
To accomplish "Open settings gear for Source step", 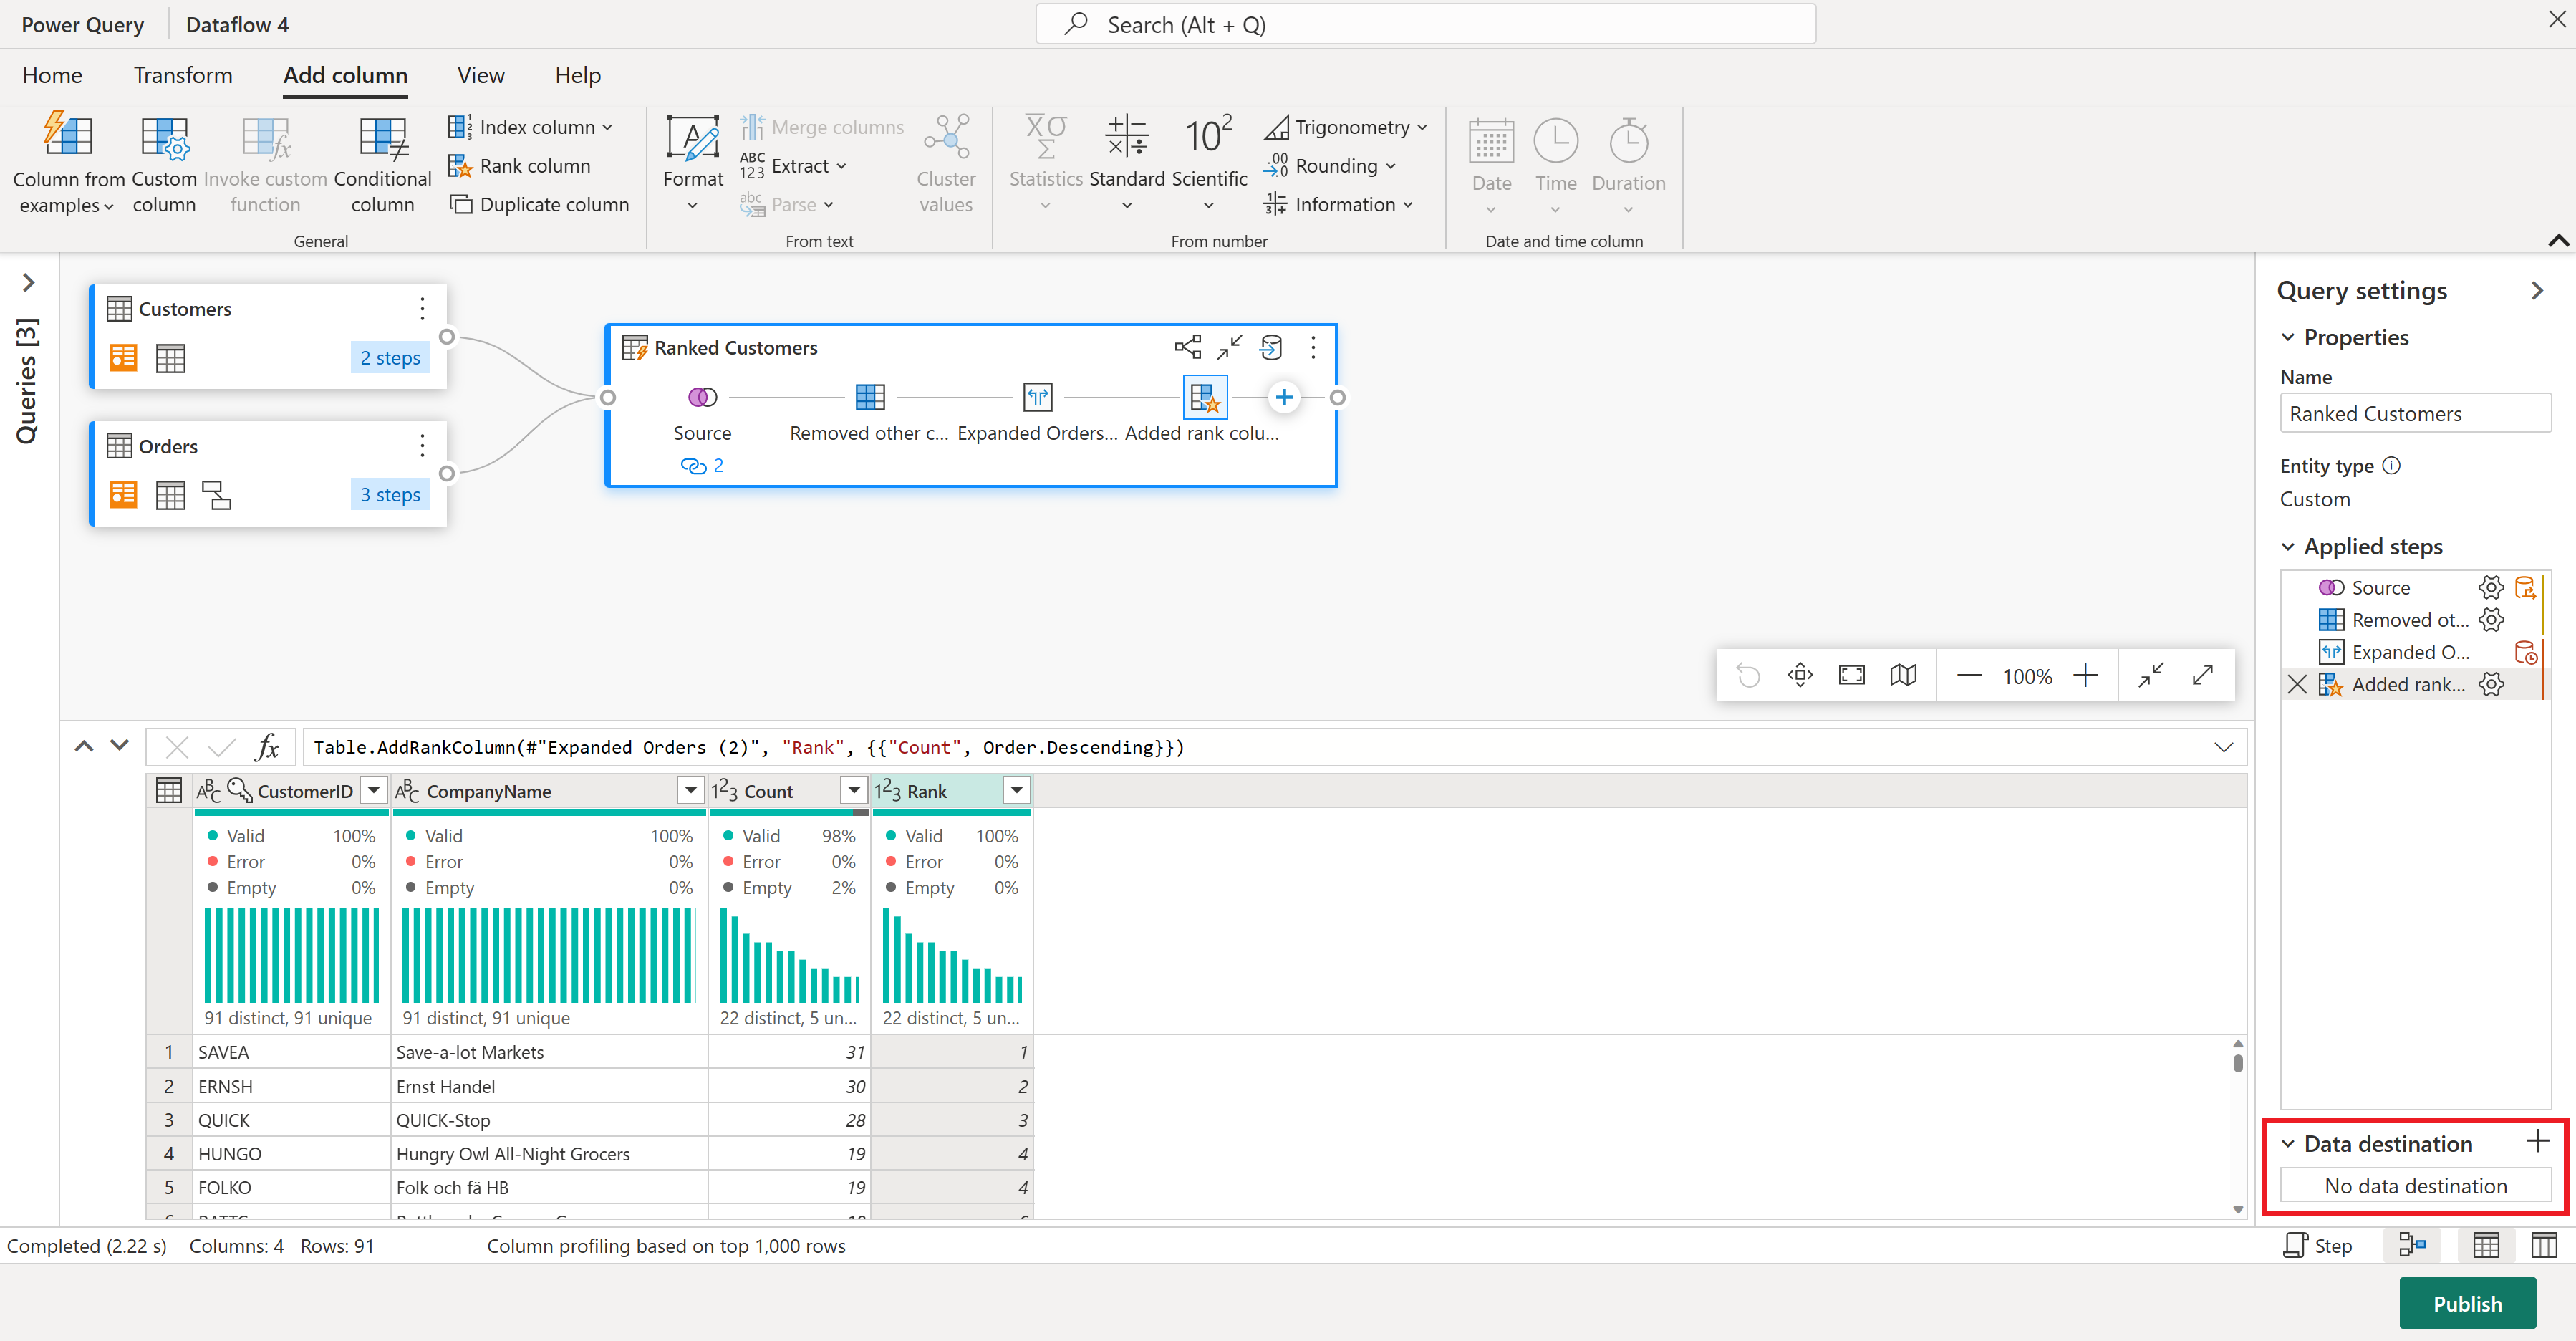I will coord(2490,587).
